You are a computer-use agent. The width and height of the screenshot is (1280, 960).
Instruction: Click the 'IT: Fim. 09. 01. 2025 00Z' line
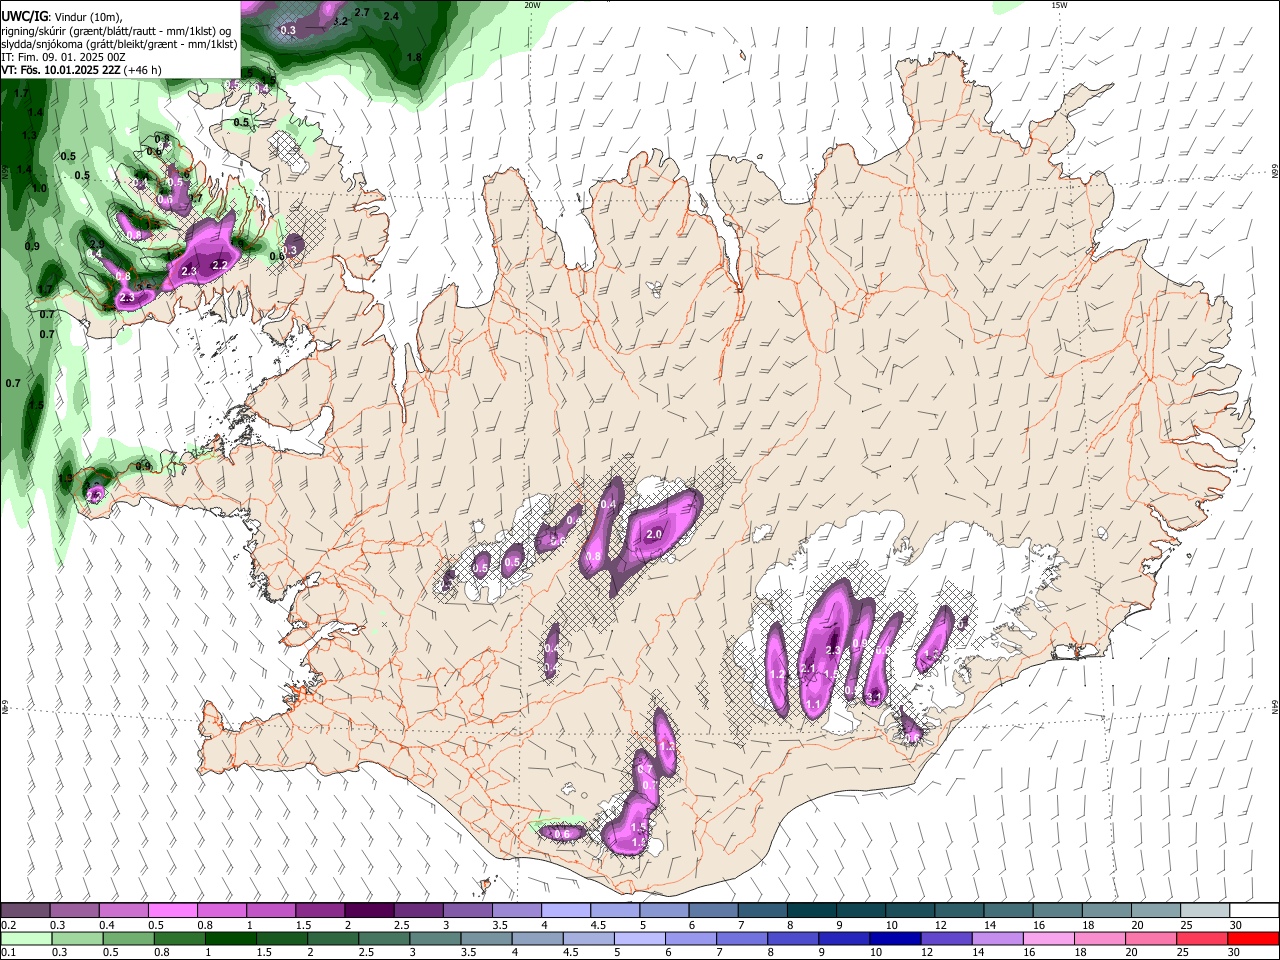pos(63,57)
